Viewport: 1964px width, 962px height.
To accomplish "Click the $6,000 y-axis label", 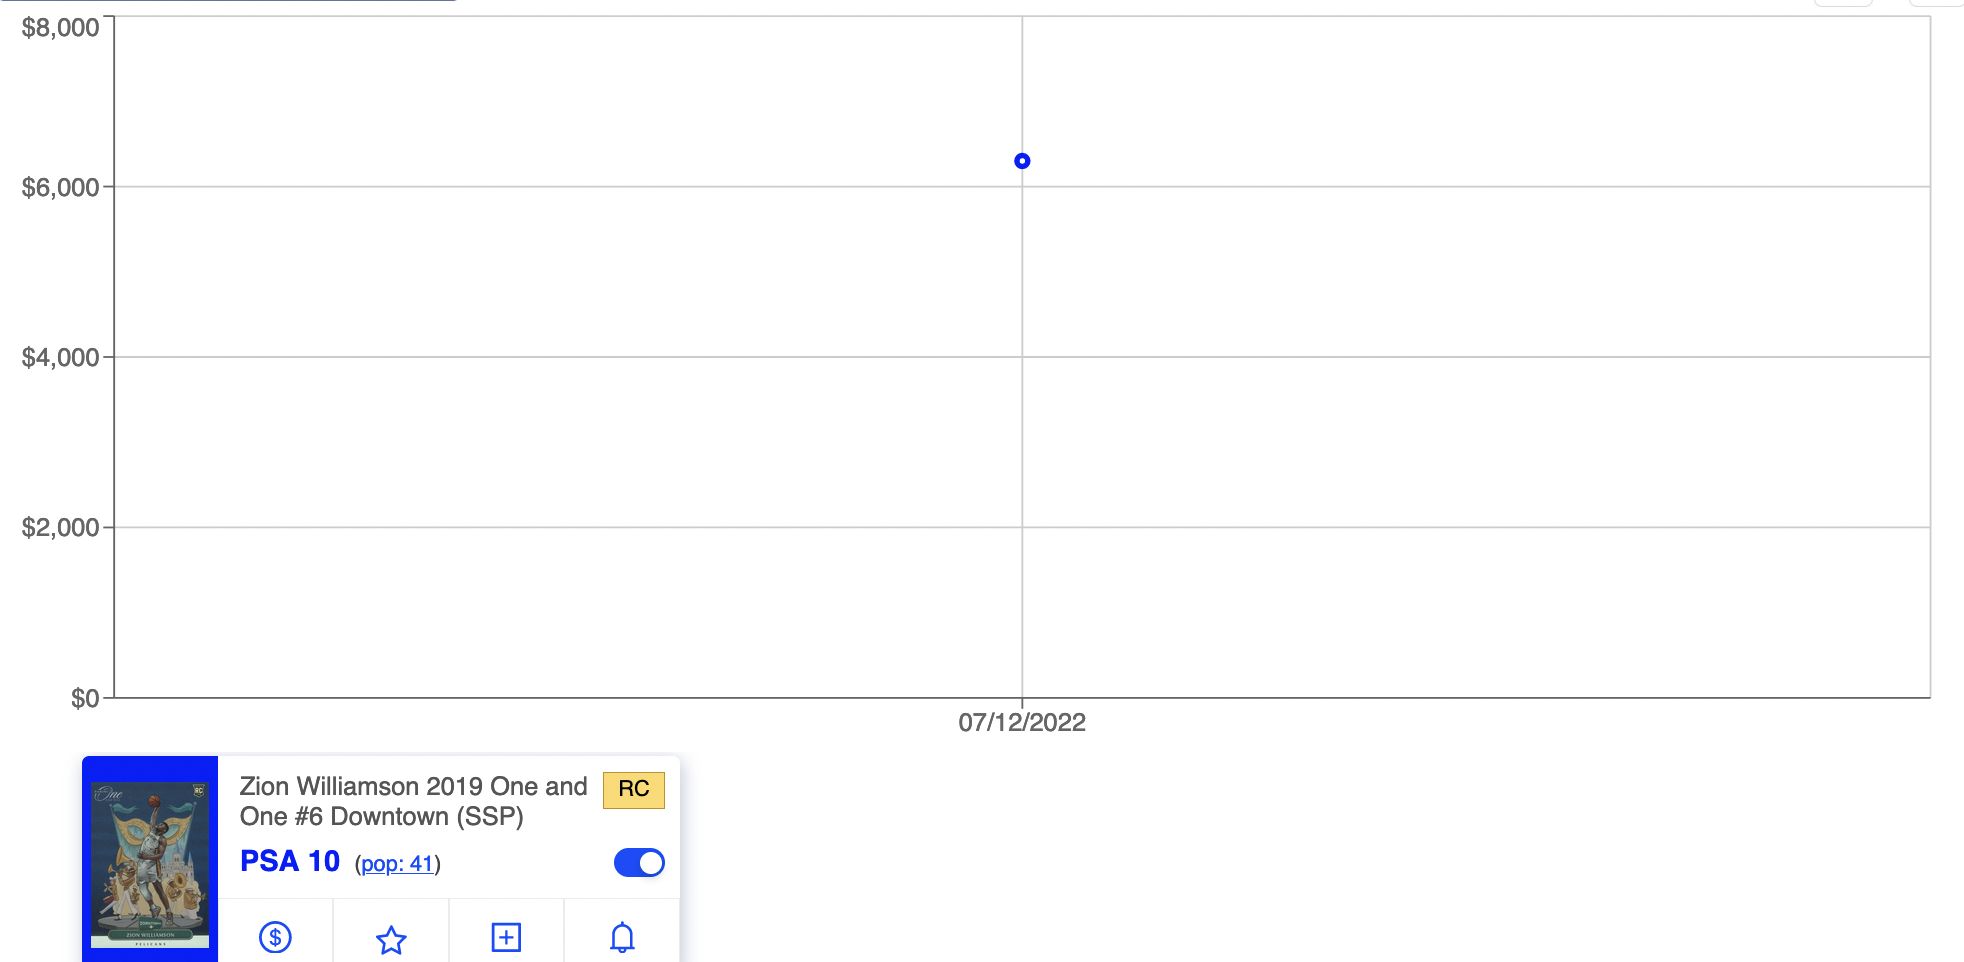I will point(60,187).
